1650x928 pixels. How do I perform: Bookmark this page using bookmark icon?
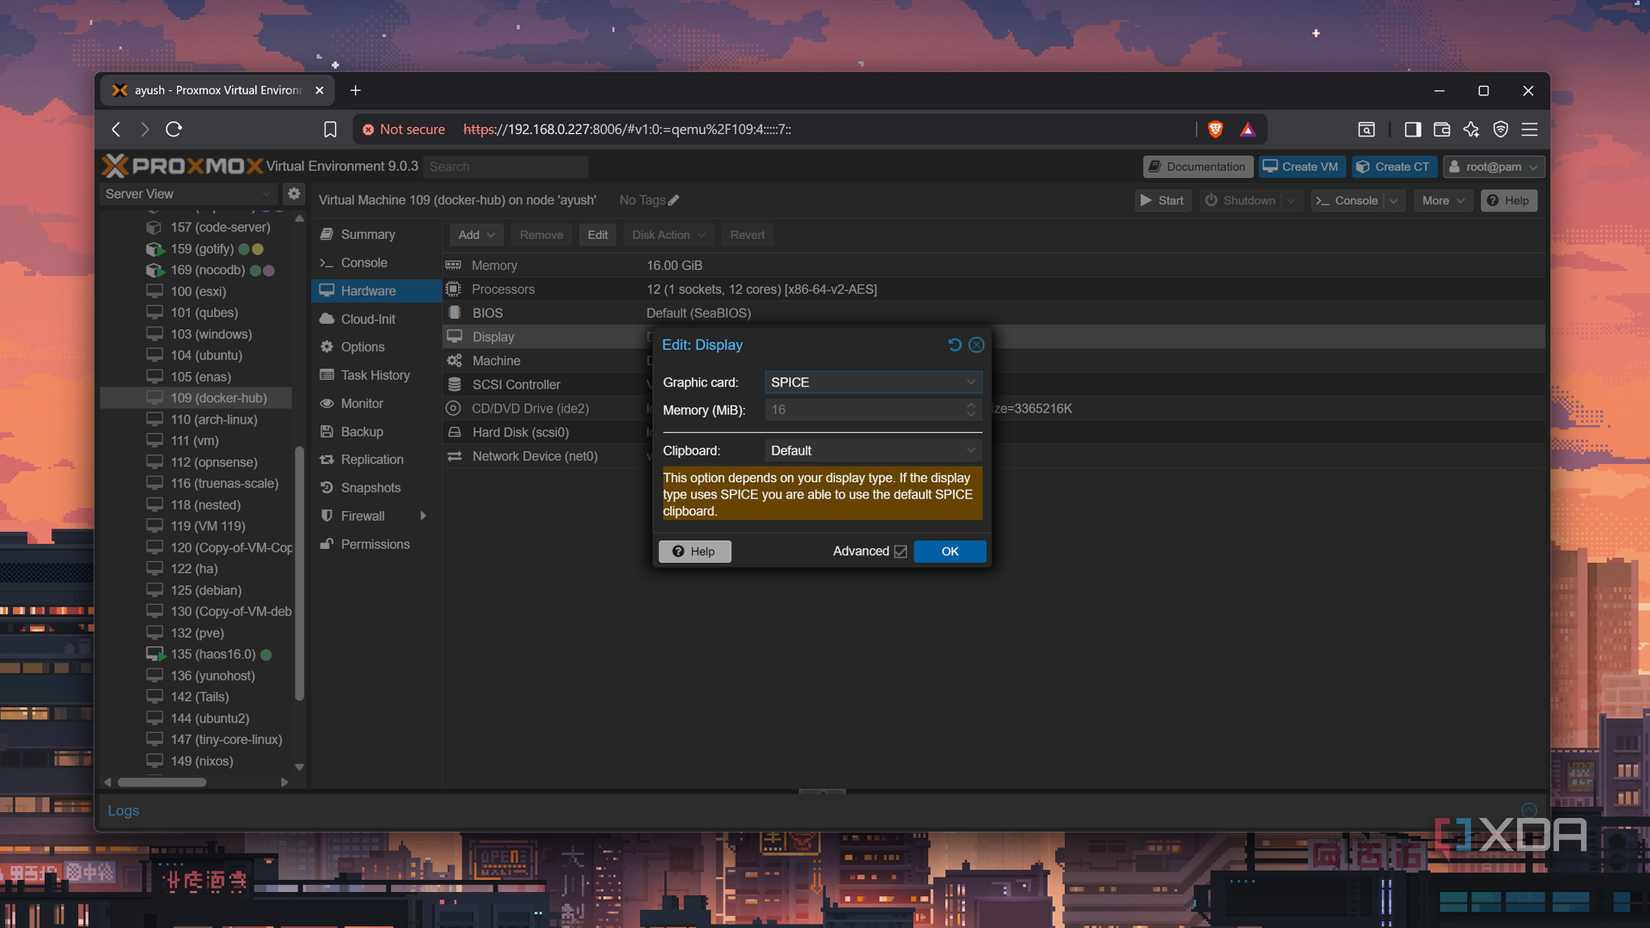(330, 129)
